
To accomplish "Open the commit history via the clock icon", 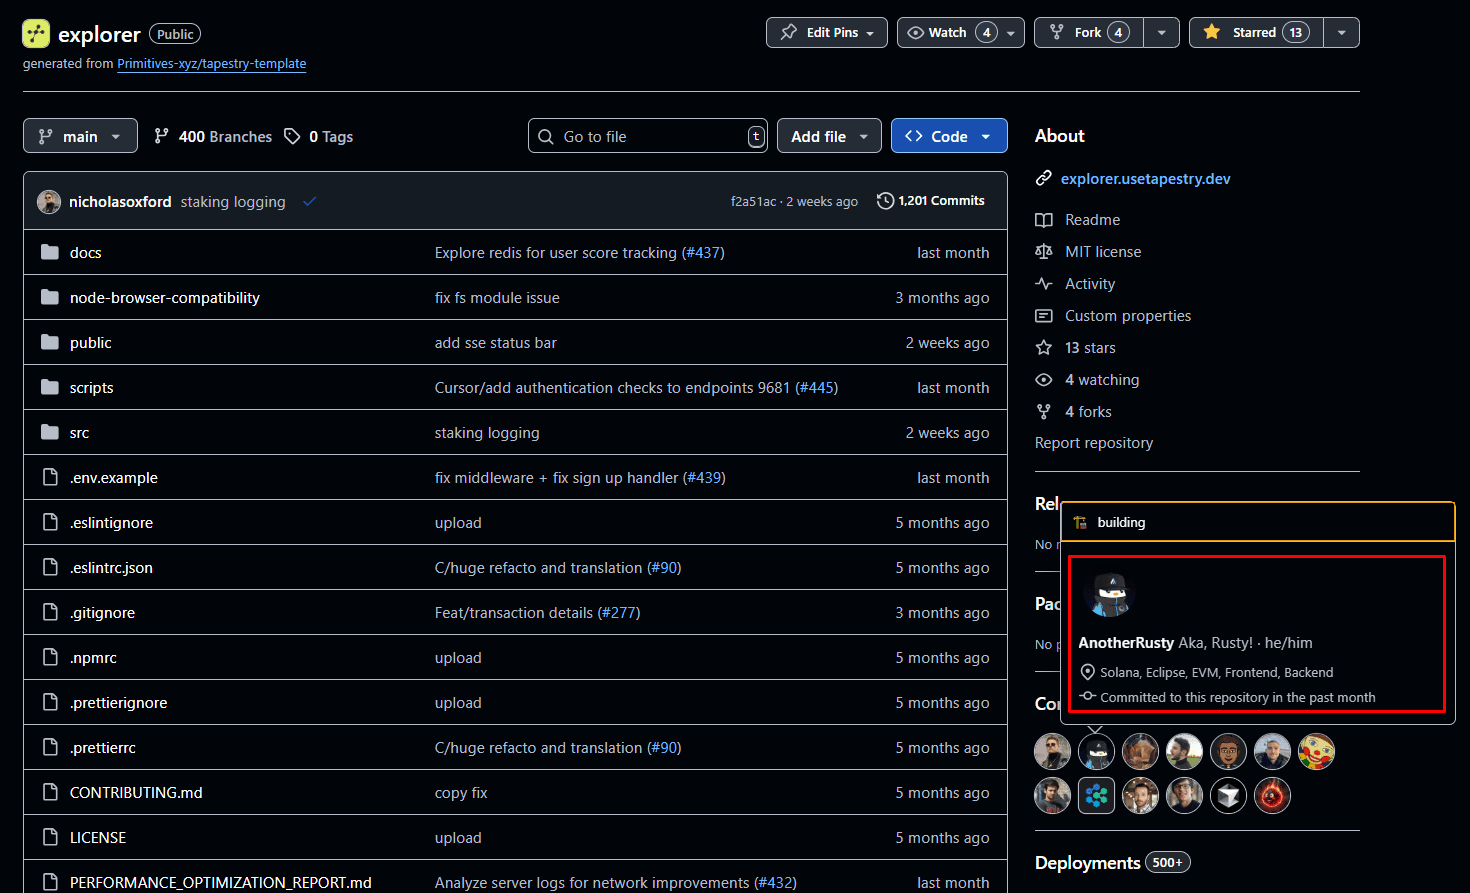I will click(885, 200).
